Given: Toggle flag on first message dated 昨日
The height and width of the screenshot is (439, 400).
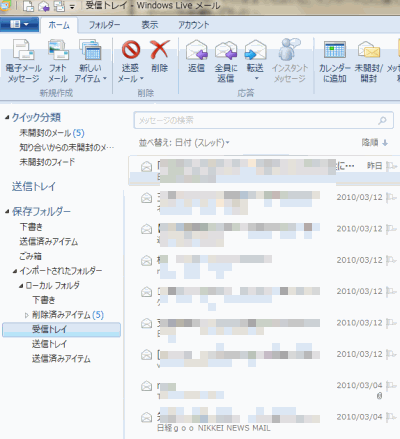Looking at the screenshot, I should [x=391, y=166].
